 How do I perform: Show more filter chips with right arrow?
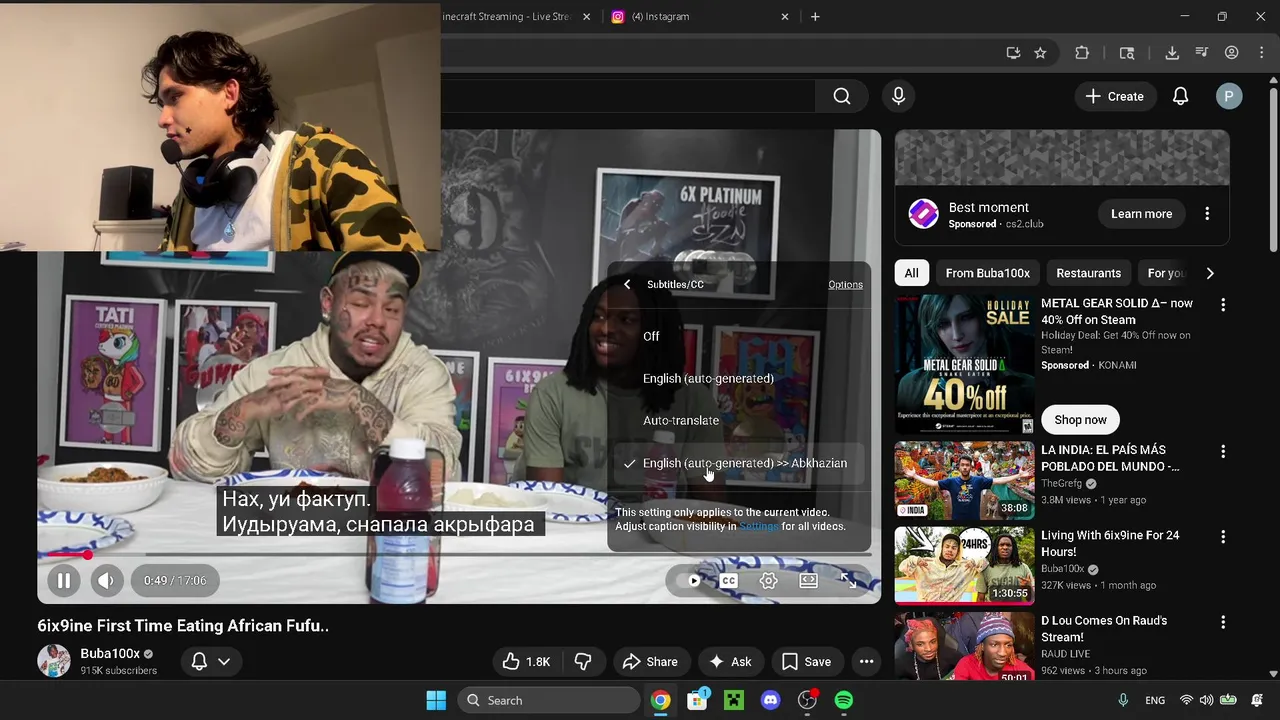click(x=1210, y=273)
